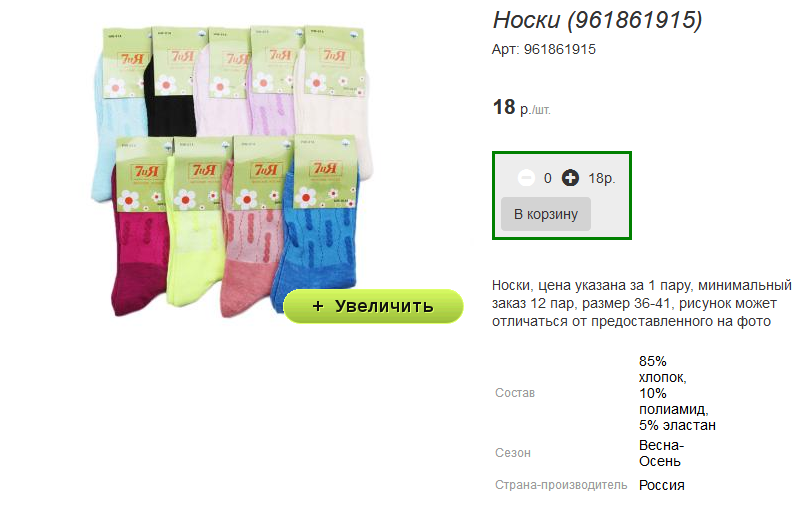Click the magenta sock in photo

[139, 261]
